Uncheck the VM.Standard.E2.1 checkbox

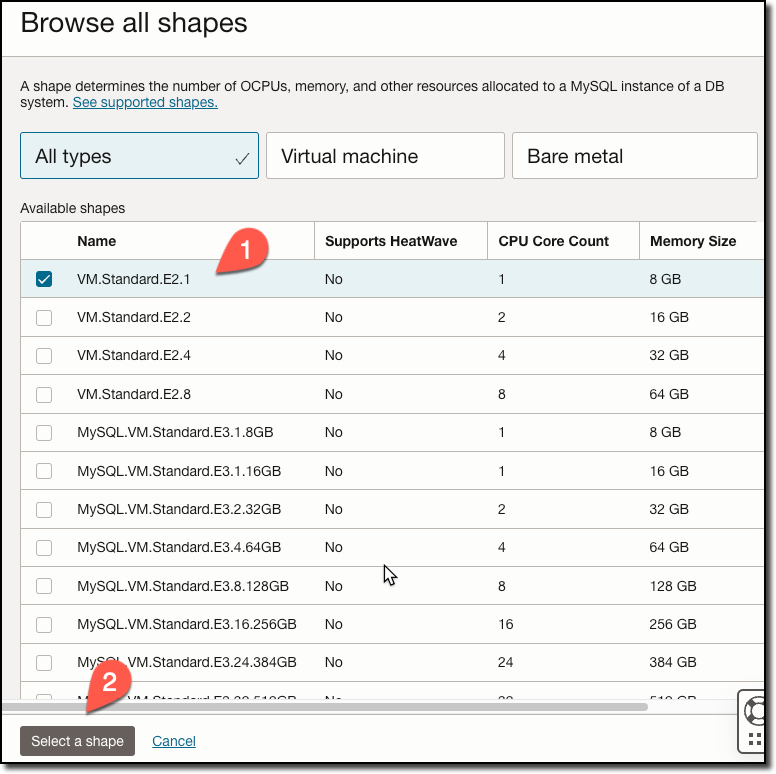(44, 279)
